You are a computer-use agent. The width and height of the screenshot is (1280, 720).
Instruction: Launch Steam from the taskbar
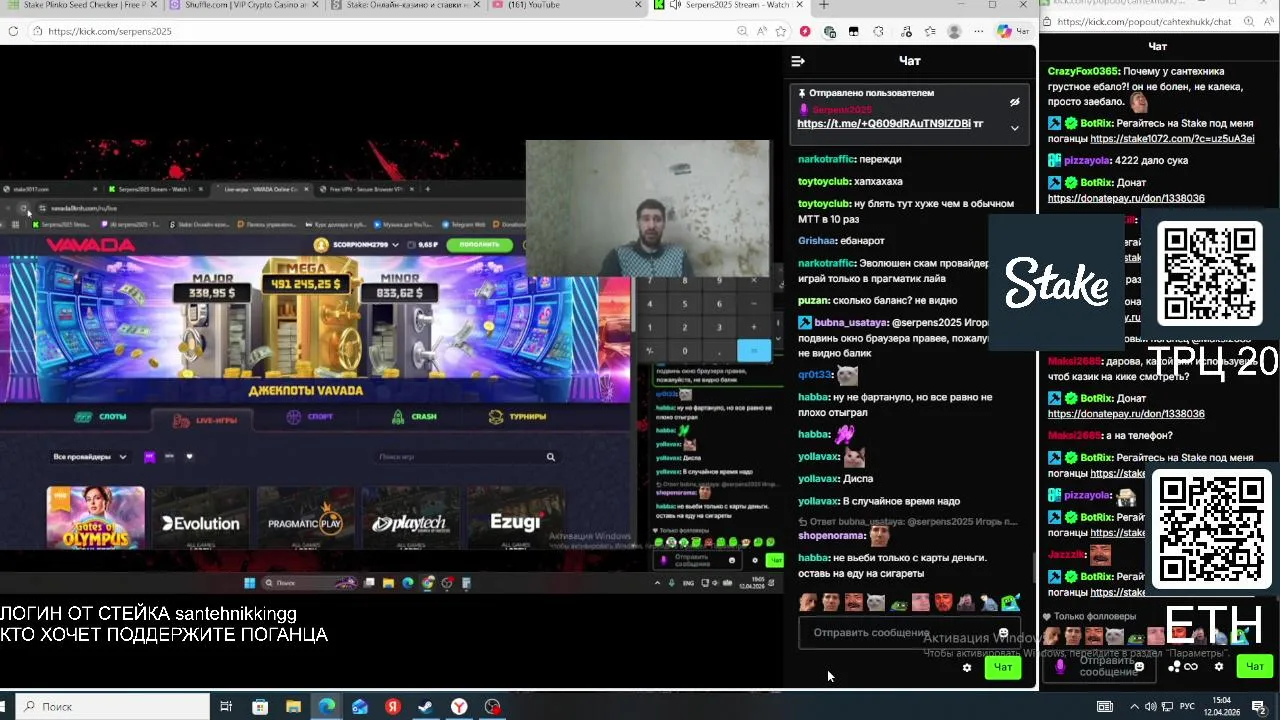click(x=425, y=706)
